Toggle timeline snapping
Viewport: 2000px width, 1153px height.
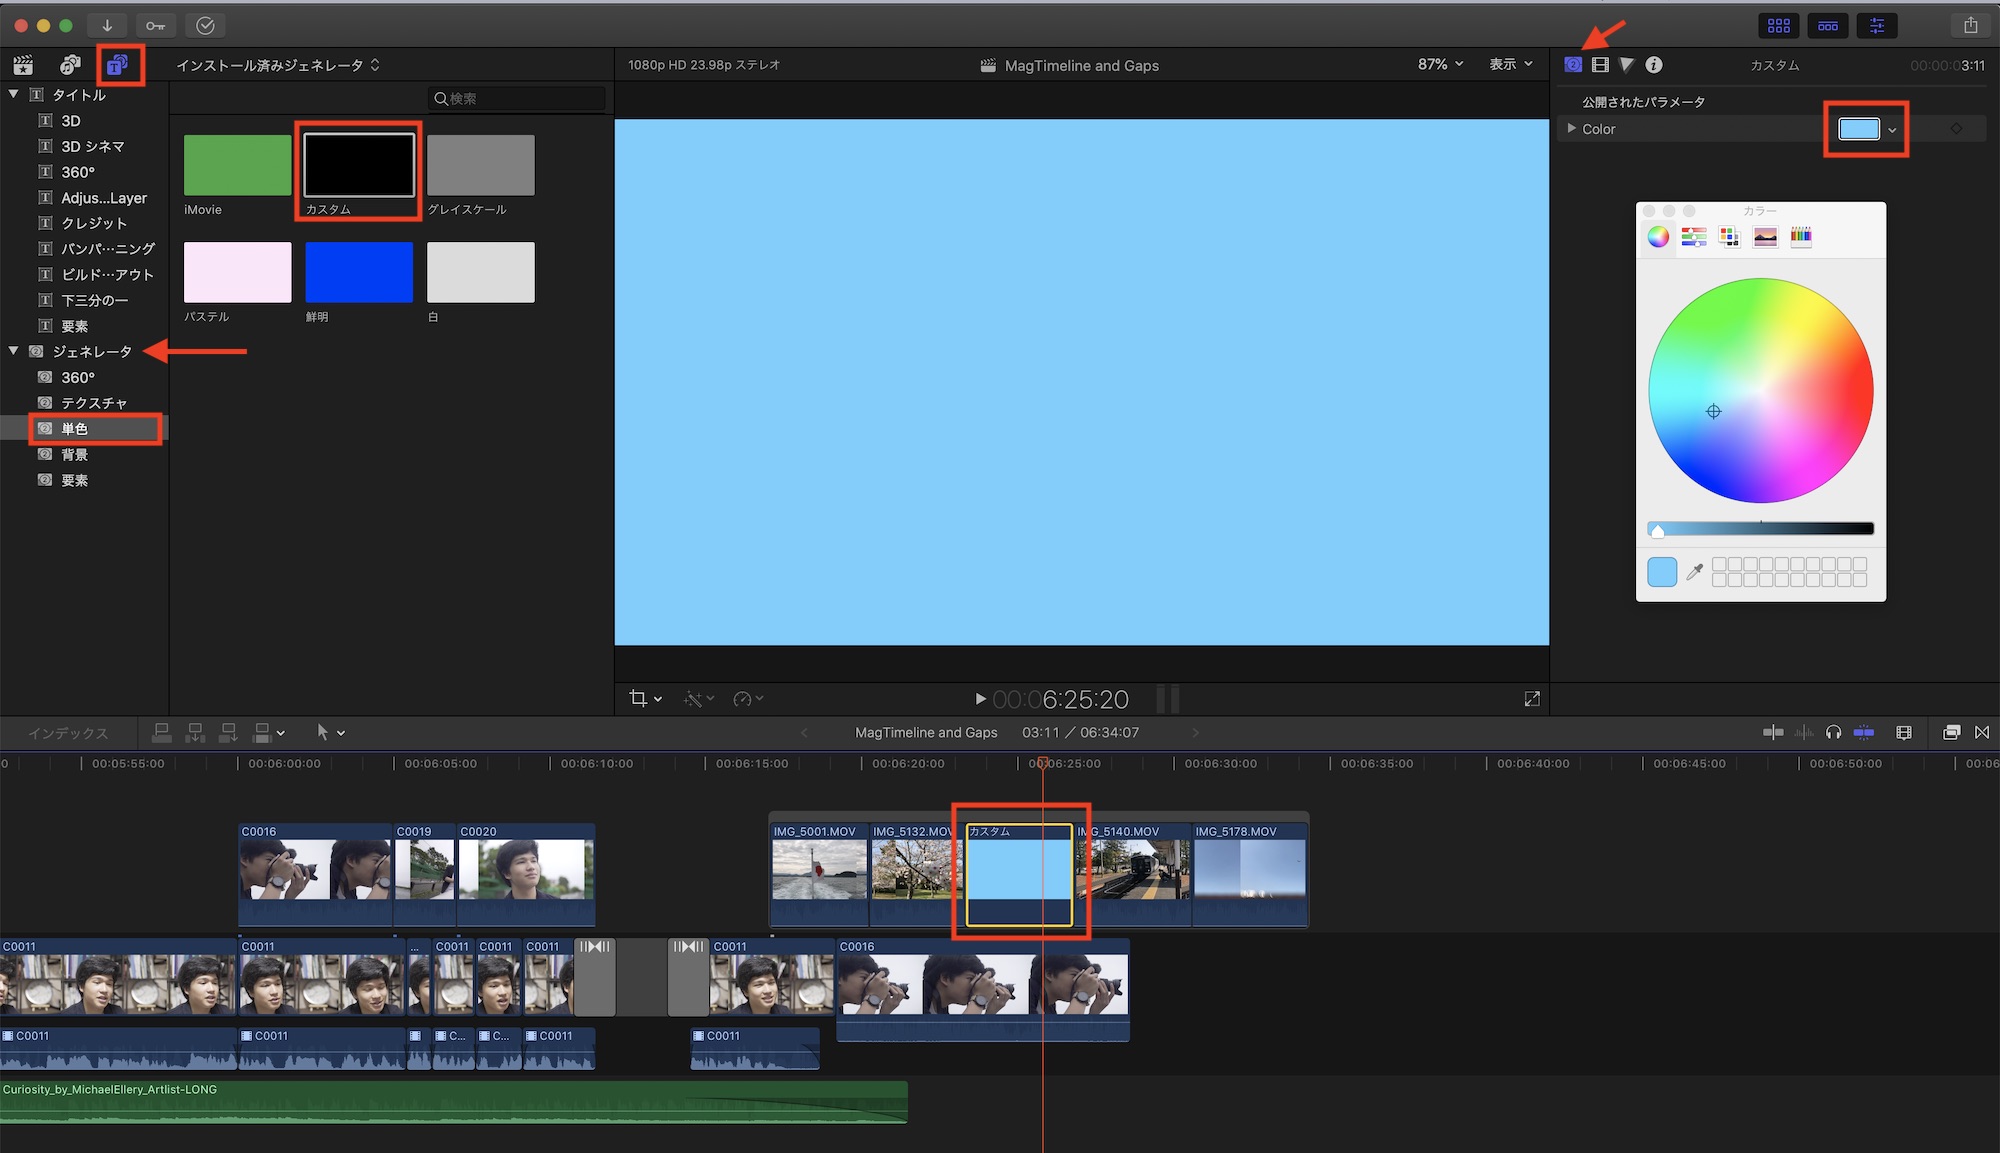(x=1863, y=733)
